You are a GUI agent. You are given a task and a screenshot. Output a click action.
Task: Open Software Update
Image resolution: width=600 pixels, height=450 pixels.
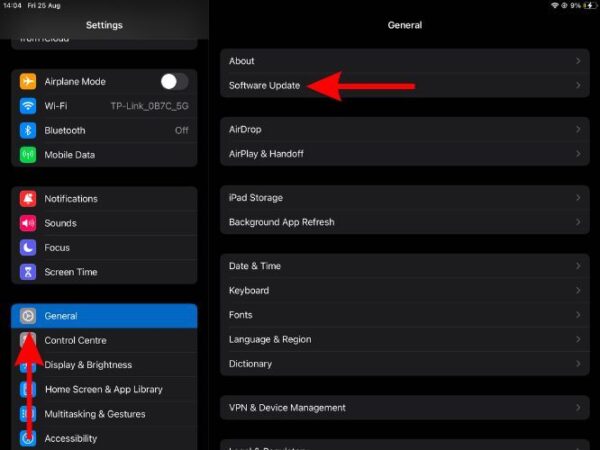(x=264, y=86)
